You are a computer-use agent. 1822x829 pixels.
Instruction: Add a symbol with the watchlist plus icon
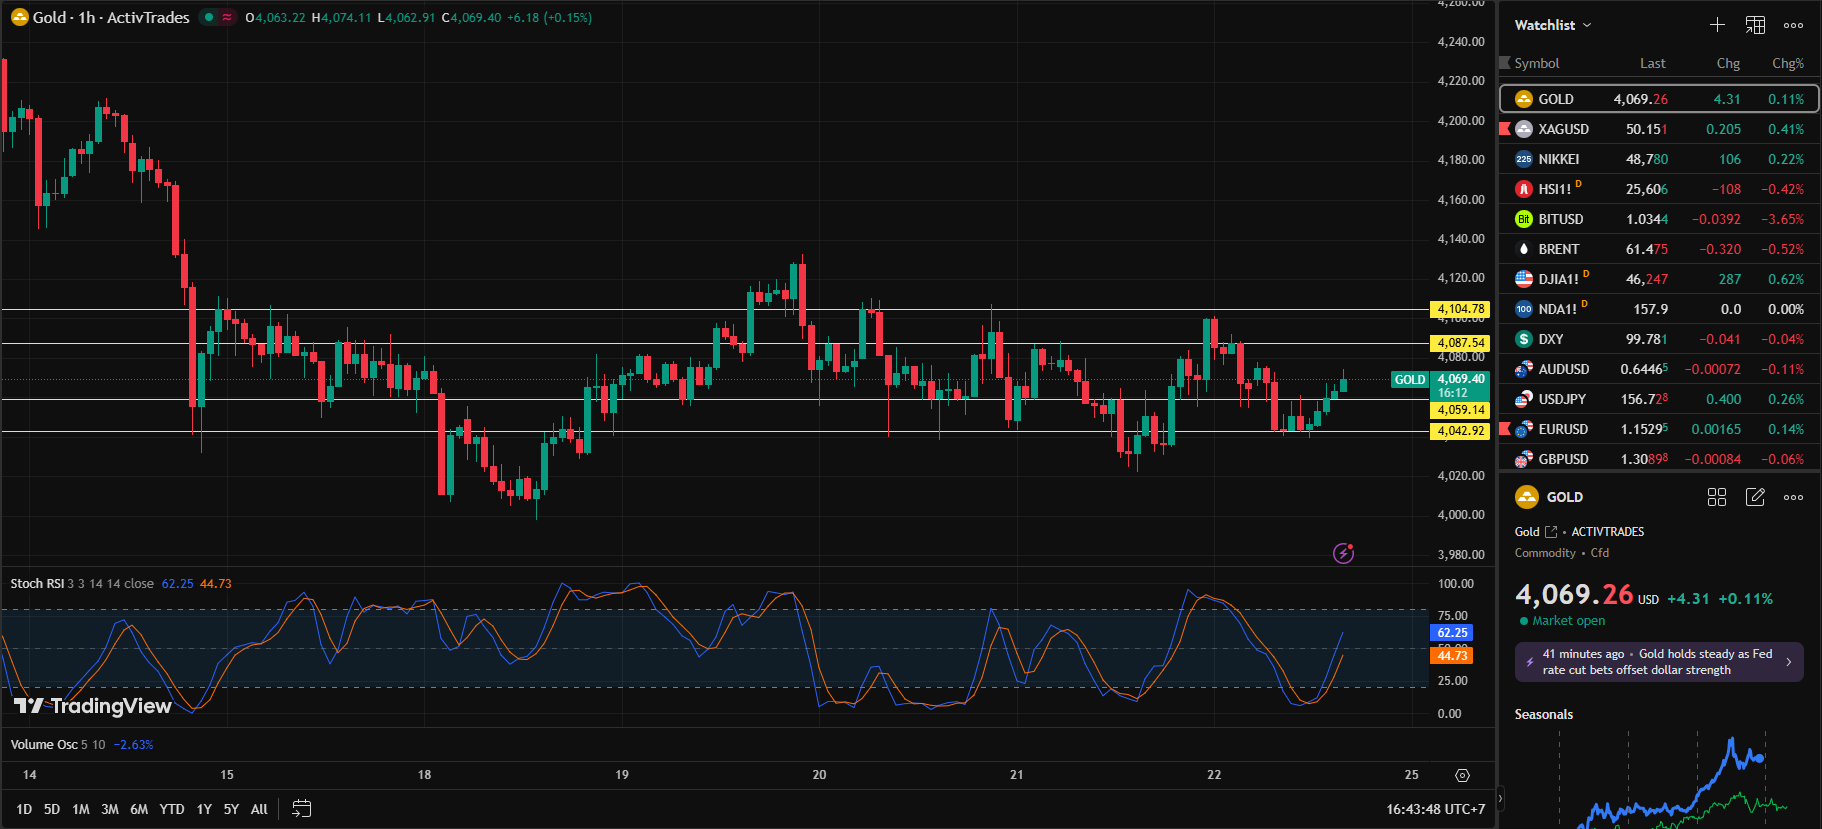[x=1717, y=25]
